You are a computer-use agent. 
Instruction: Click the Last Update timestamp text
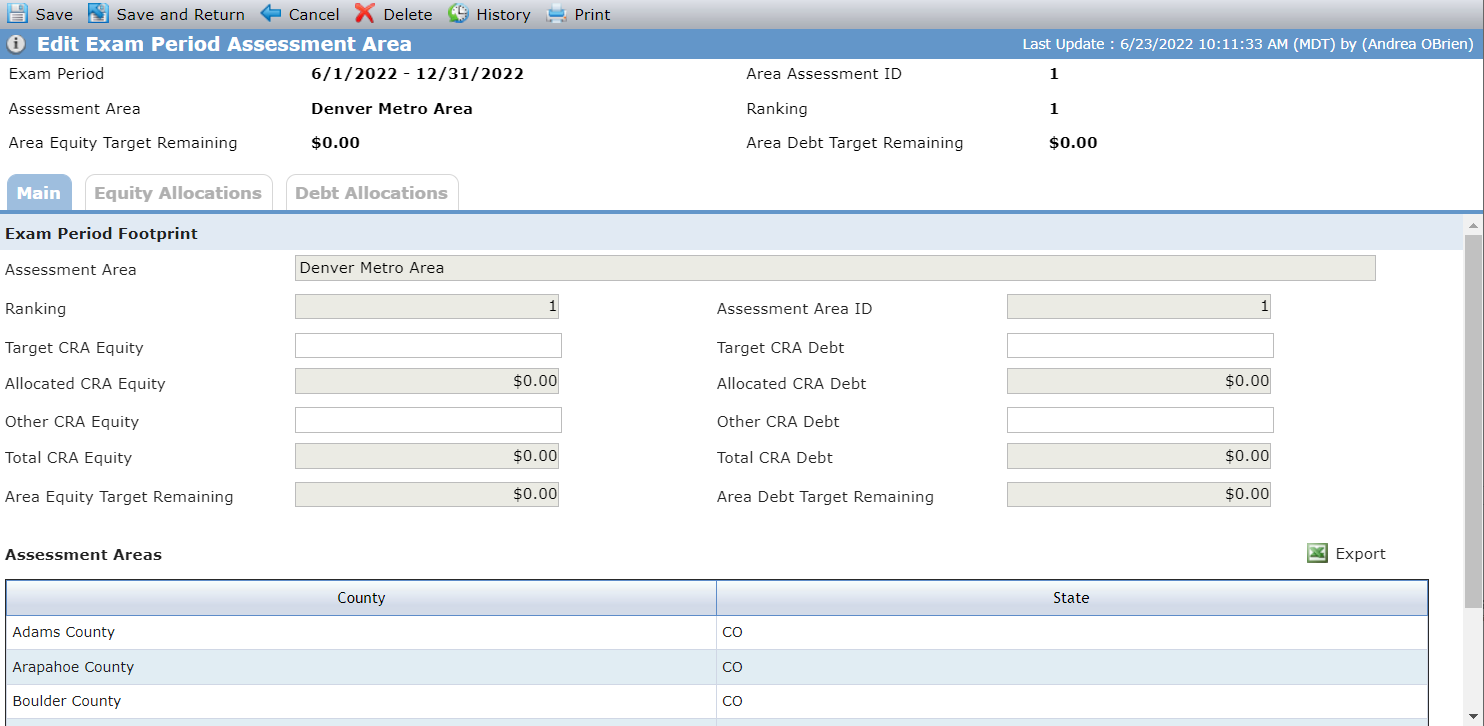click(x=1248, y=45)
